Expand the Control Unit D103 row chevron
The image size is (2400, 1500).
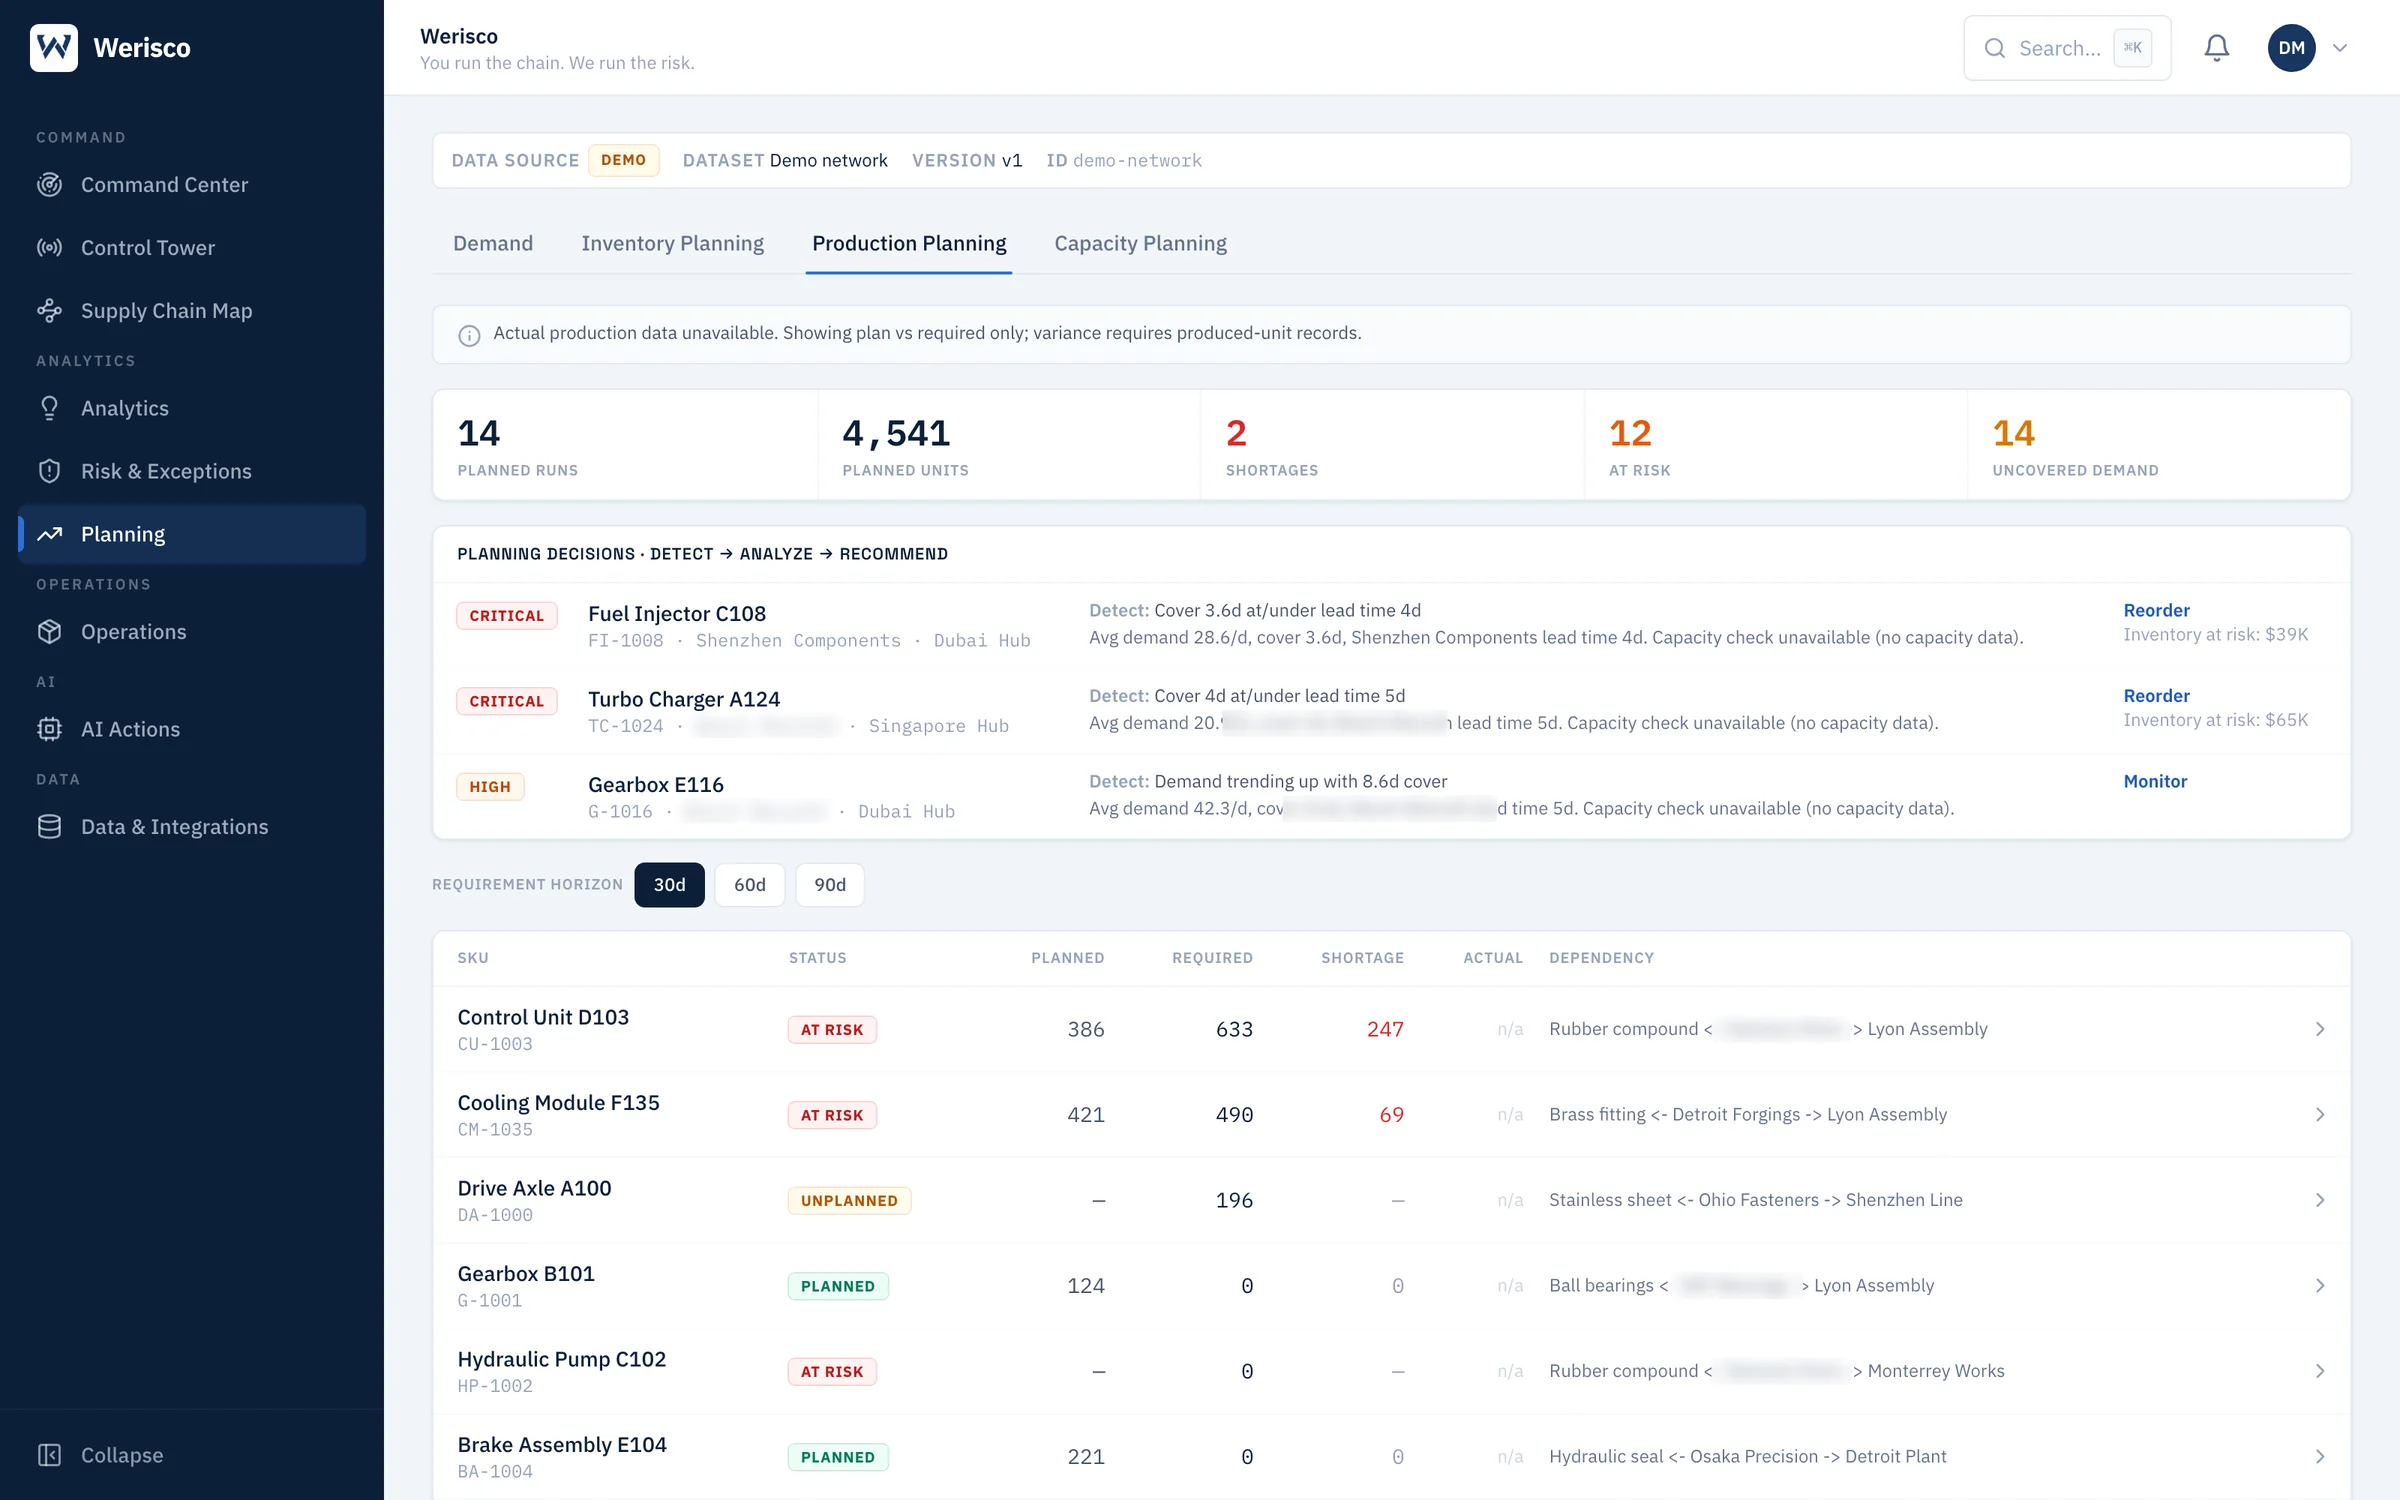pos(2320,1029)
